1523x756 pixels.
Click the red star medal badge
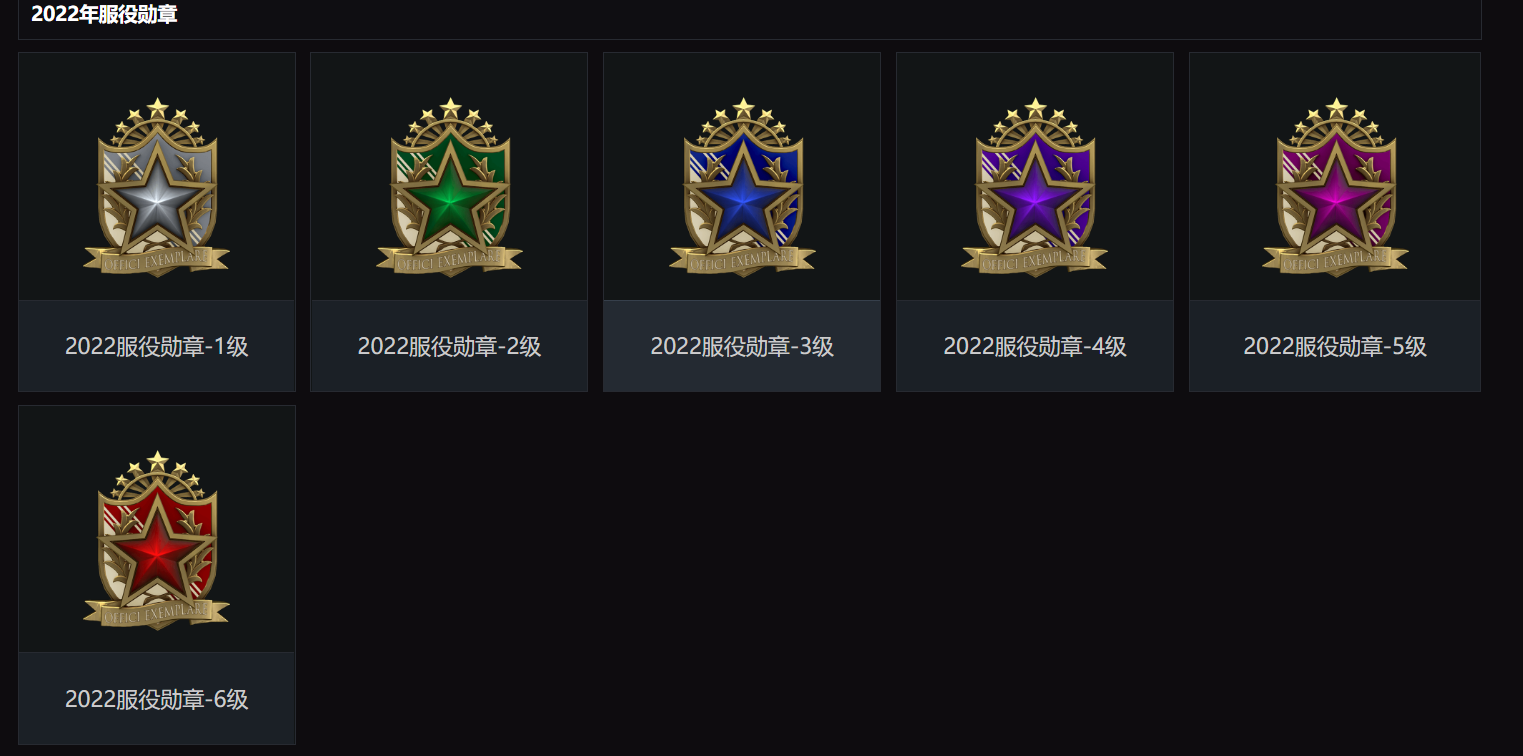click(x=157, y=540)
